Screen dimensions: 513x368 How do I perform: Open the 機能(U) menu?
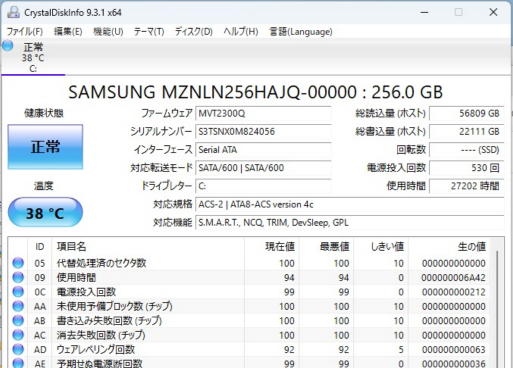[108, 32]
